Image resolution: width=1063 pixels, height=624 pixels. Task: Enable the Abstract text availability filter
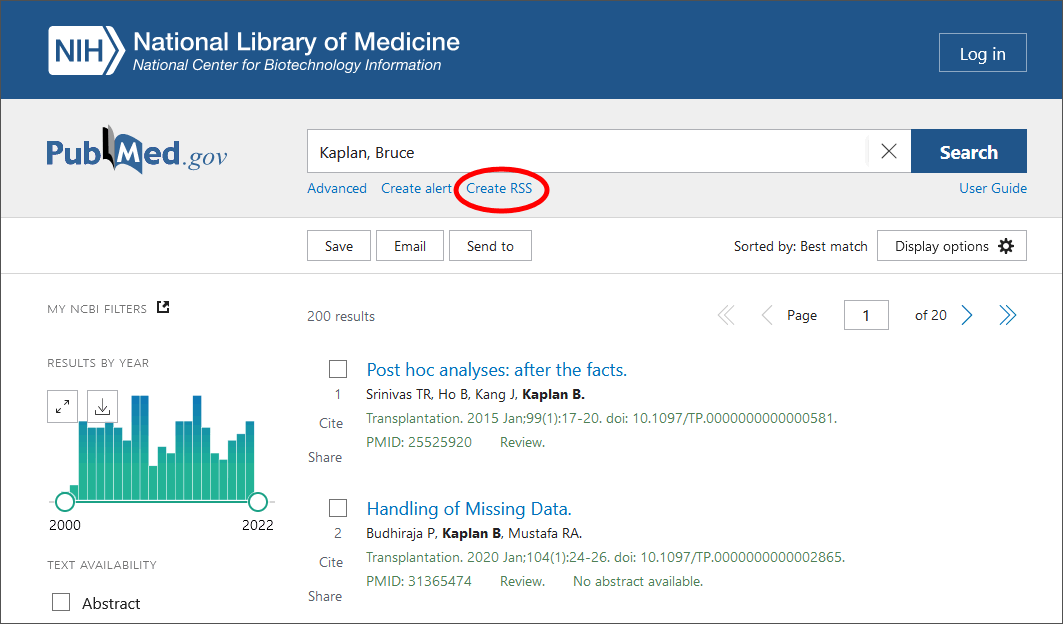[61, 602]
